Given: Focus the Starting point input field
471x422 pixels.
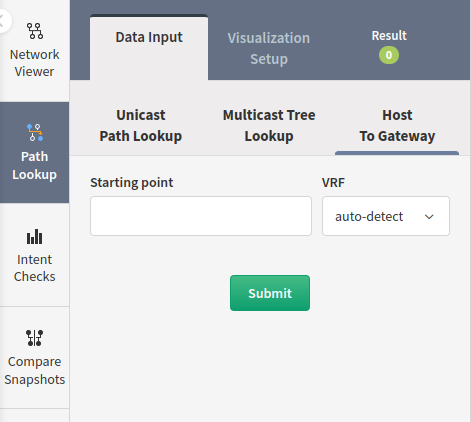Looking at the screenshot, I should (x=201, y=216).
